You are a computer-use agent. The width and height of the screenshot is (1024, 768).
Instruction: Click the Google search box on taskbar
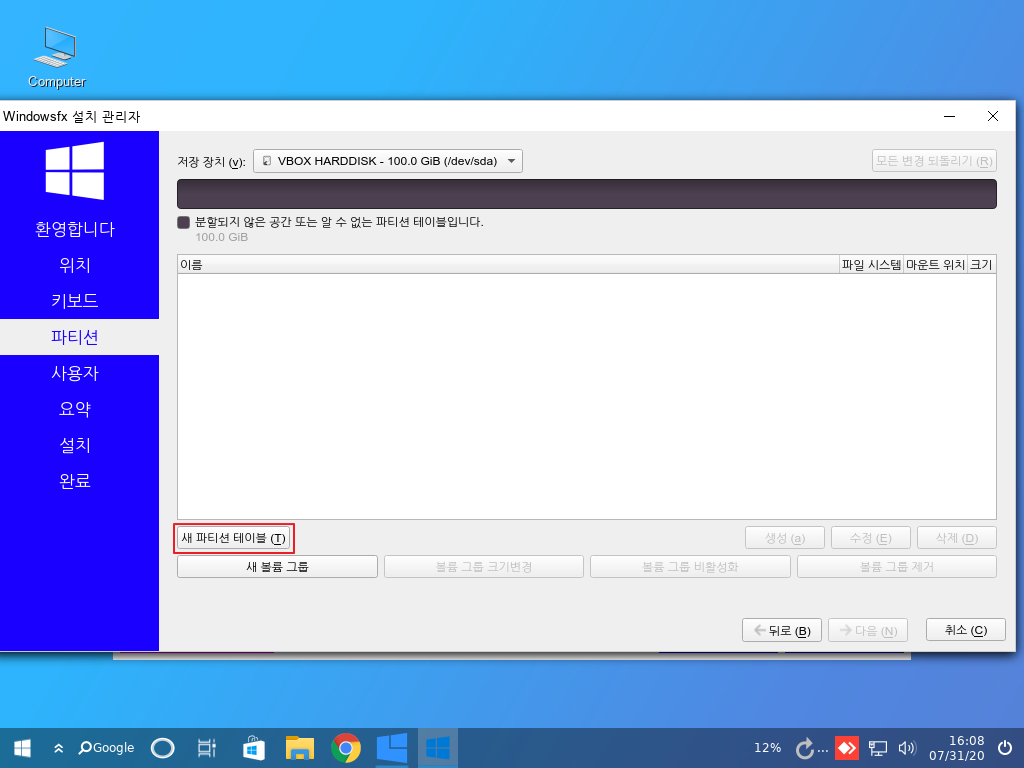[x=106, y=748]
